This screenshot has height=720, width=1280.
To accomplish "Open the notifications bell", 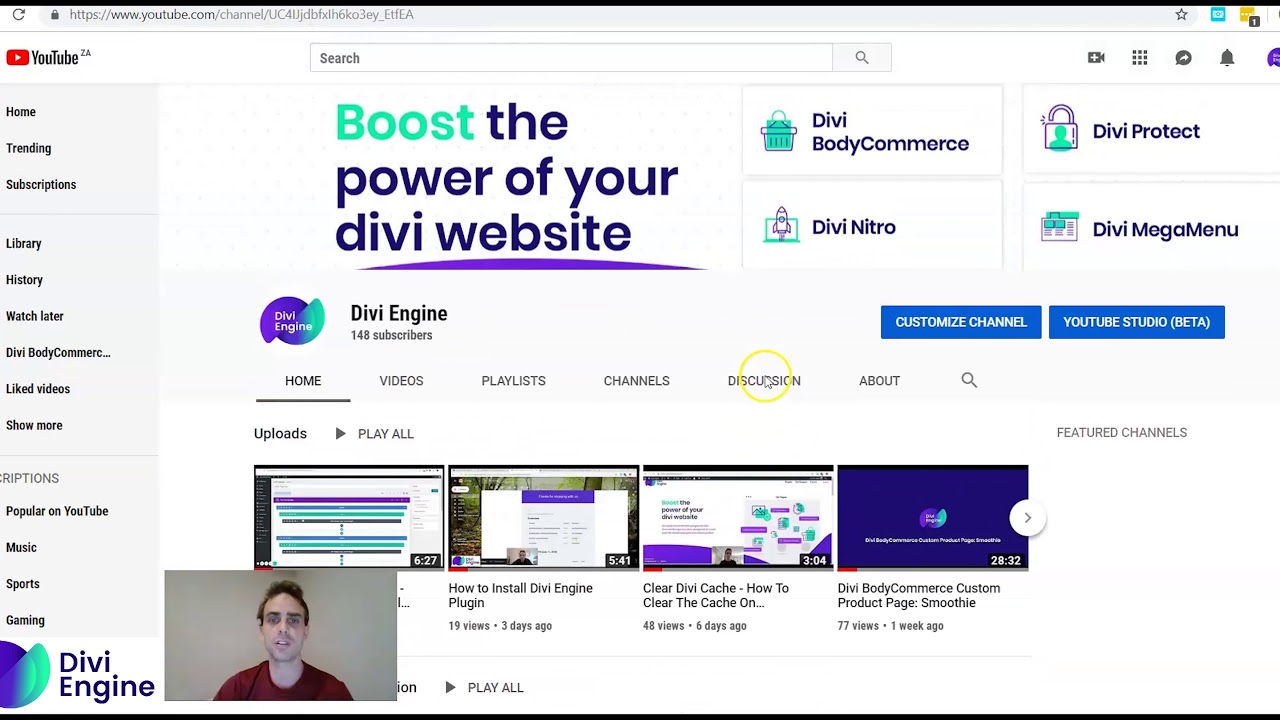I will [x=1227, y=58].
